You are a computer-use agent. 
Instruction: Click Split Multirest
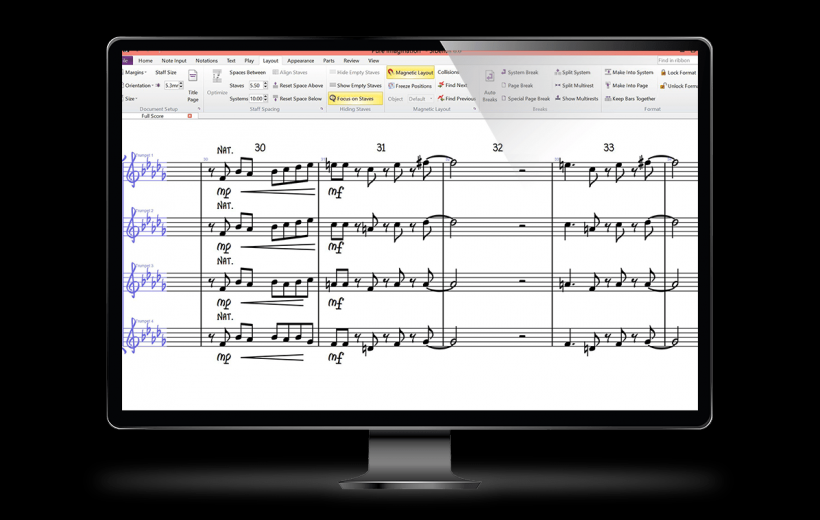pos(574,85)
